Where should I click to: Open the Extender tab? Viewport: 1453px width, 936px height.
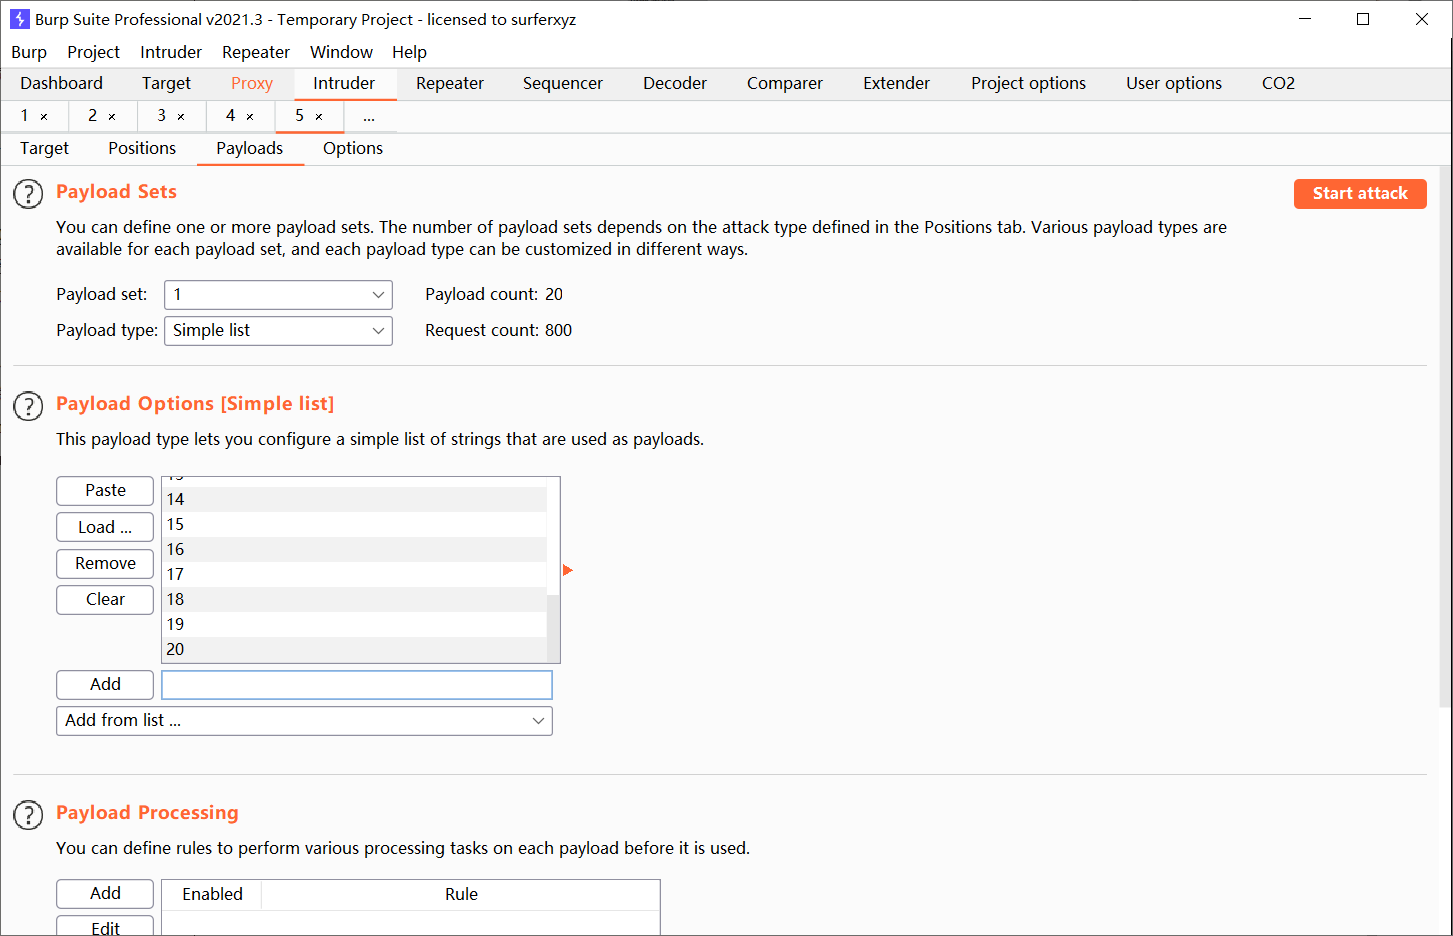[x=897, y=84]
